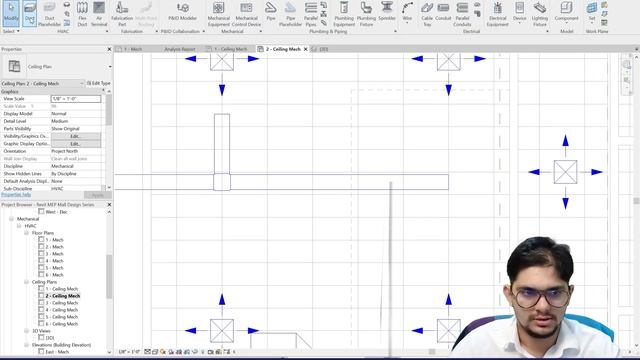
Task: Start the Pipe tool
Action: click(x=271, y=11)
